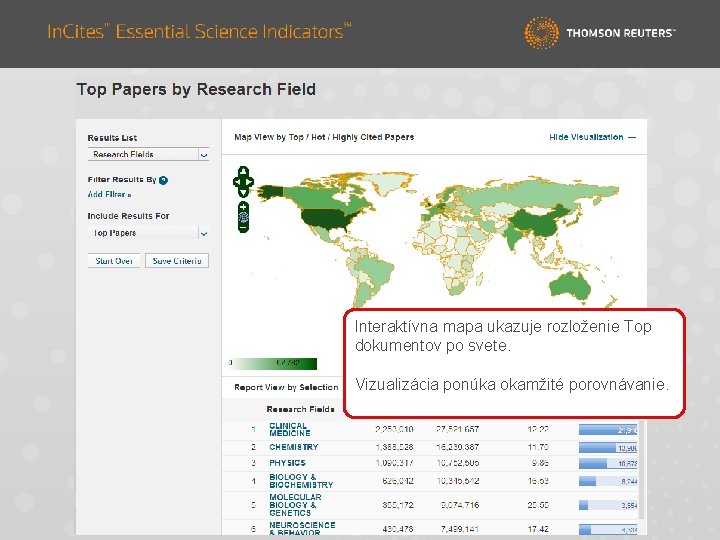Pan the map up with the arrow control
The width and height of the screenshot is (720, 540).
pyautogui.click(x=243, y=172)
